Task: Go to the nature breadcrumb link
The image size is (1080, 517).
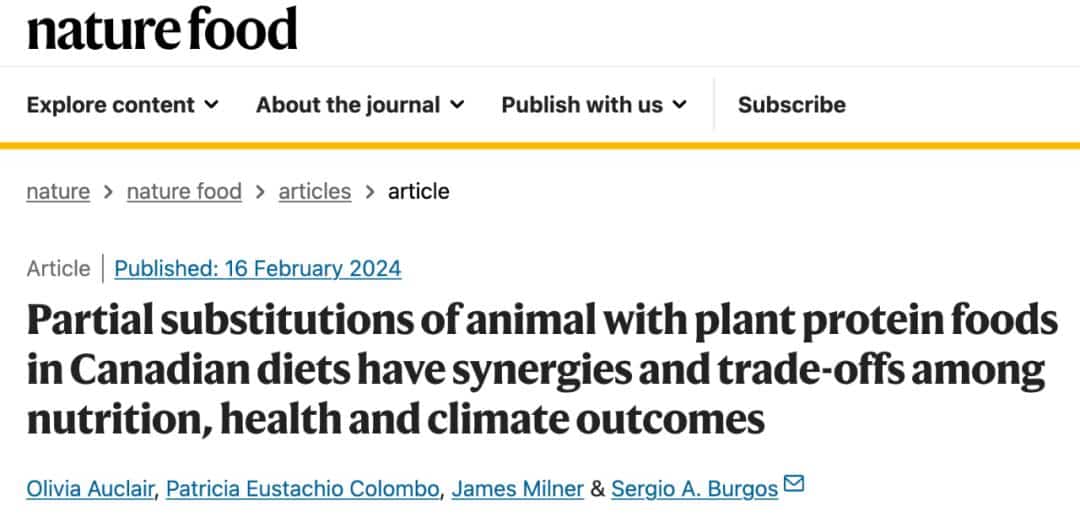Action: pos(58,191)
